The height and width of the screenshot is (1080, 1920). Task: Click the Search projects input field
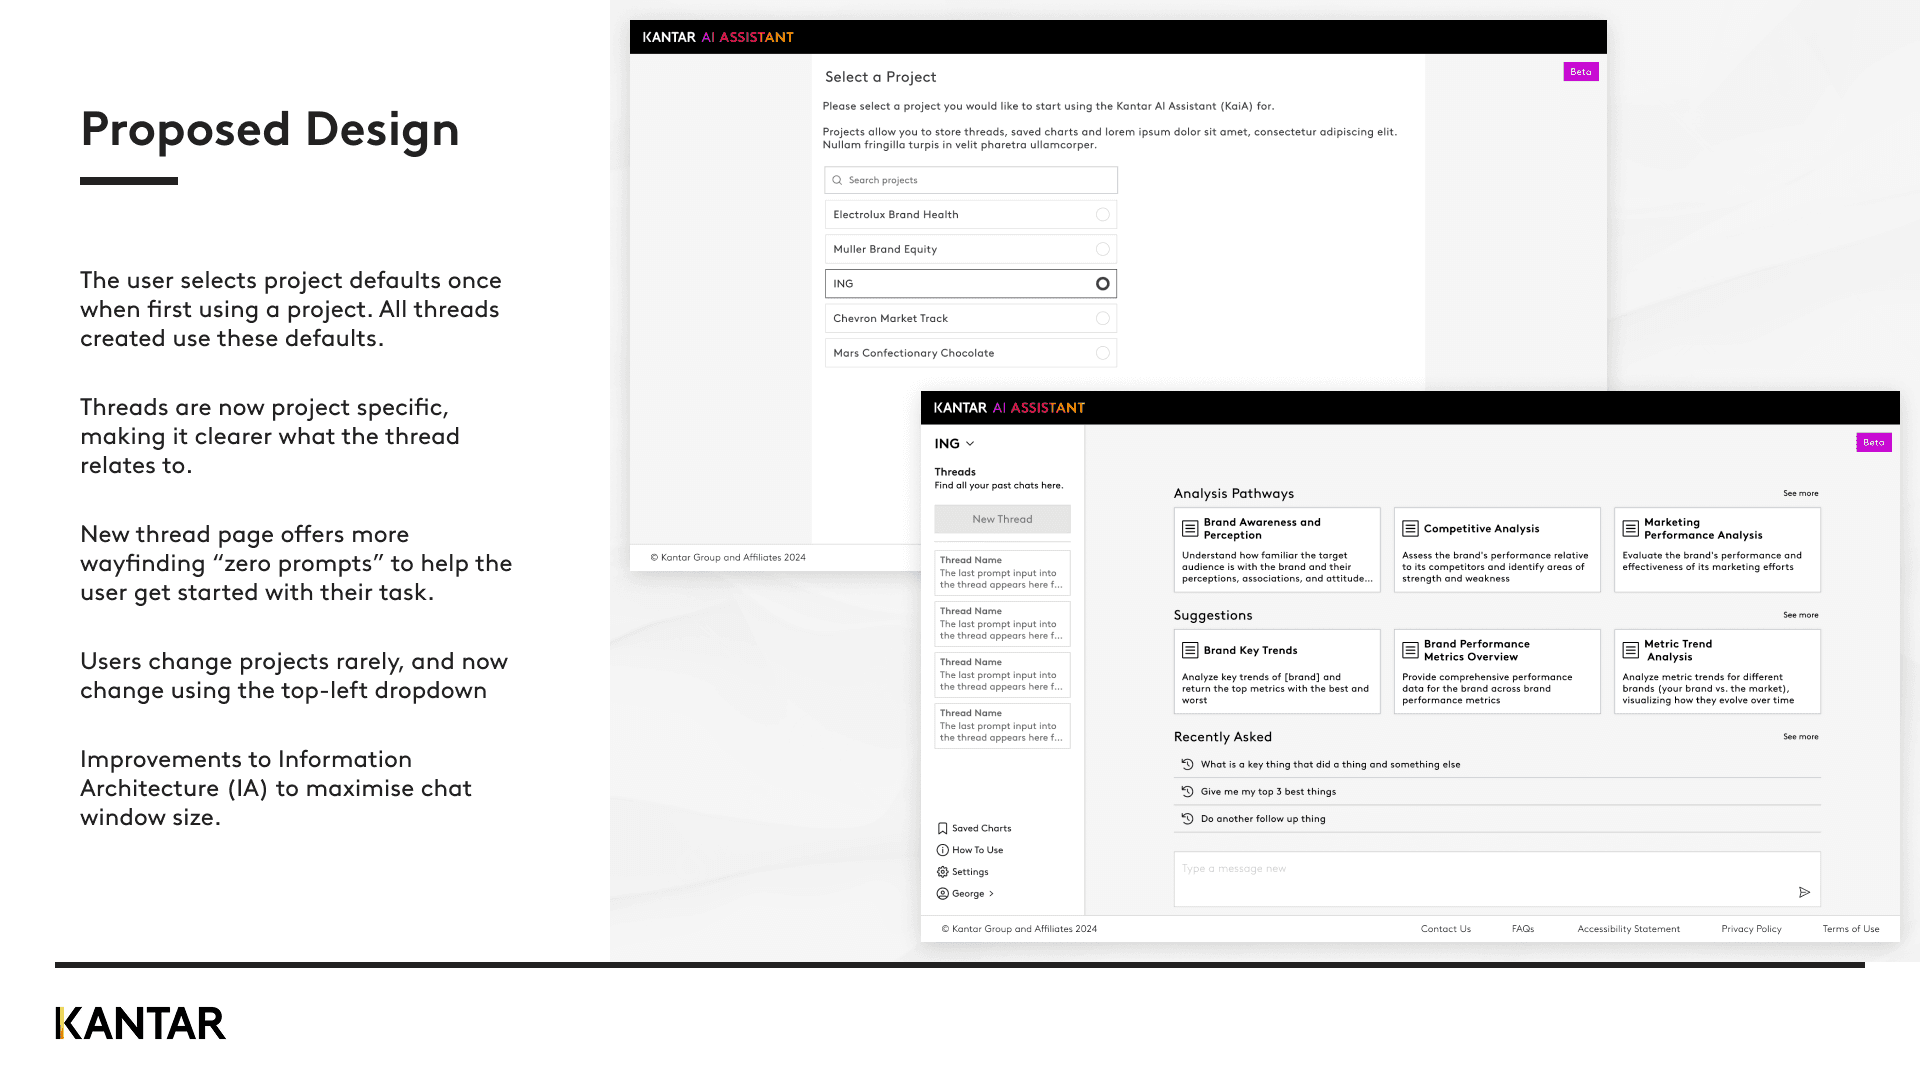[x=970, y=180]
